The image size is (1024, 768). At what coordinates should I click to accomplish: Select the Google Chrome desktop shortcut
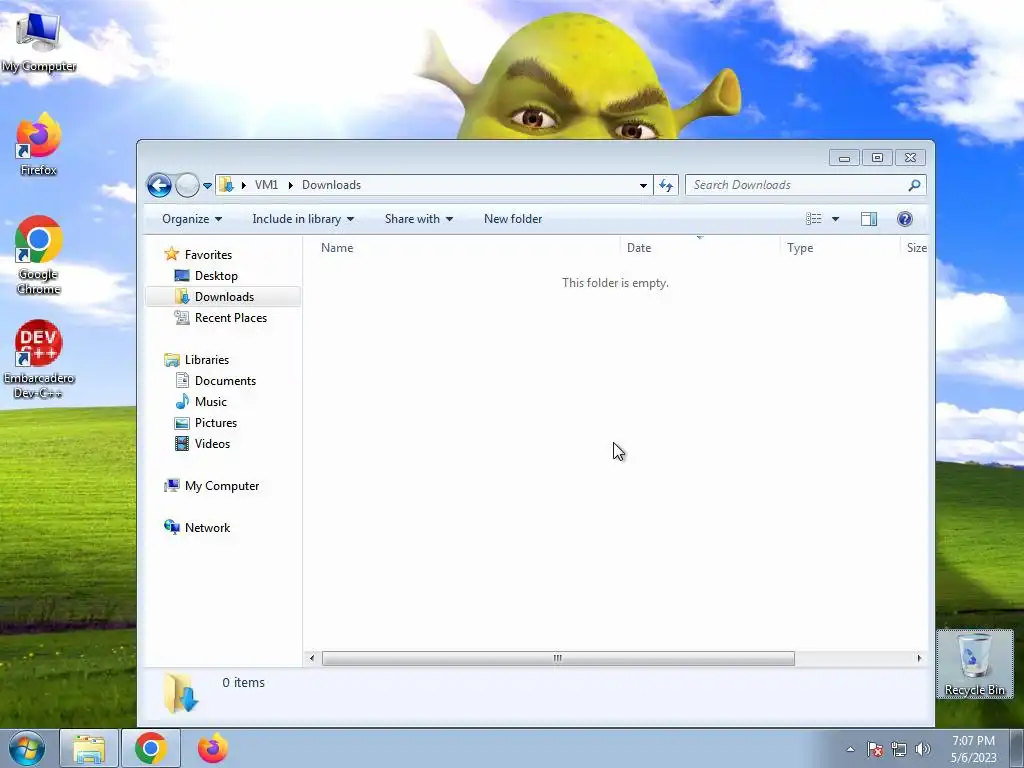pyautogui.click(x=39, y=255)
